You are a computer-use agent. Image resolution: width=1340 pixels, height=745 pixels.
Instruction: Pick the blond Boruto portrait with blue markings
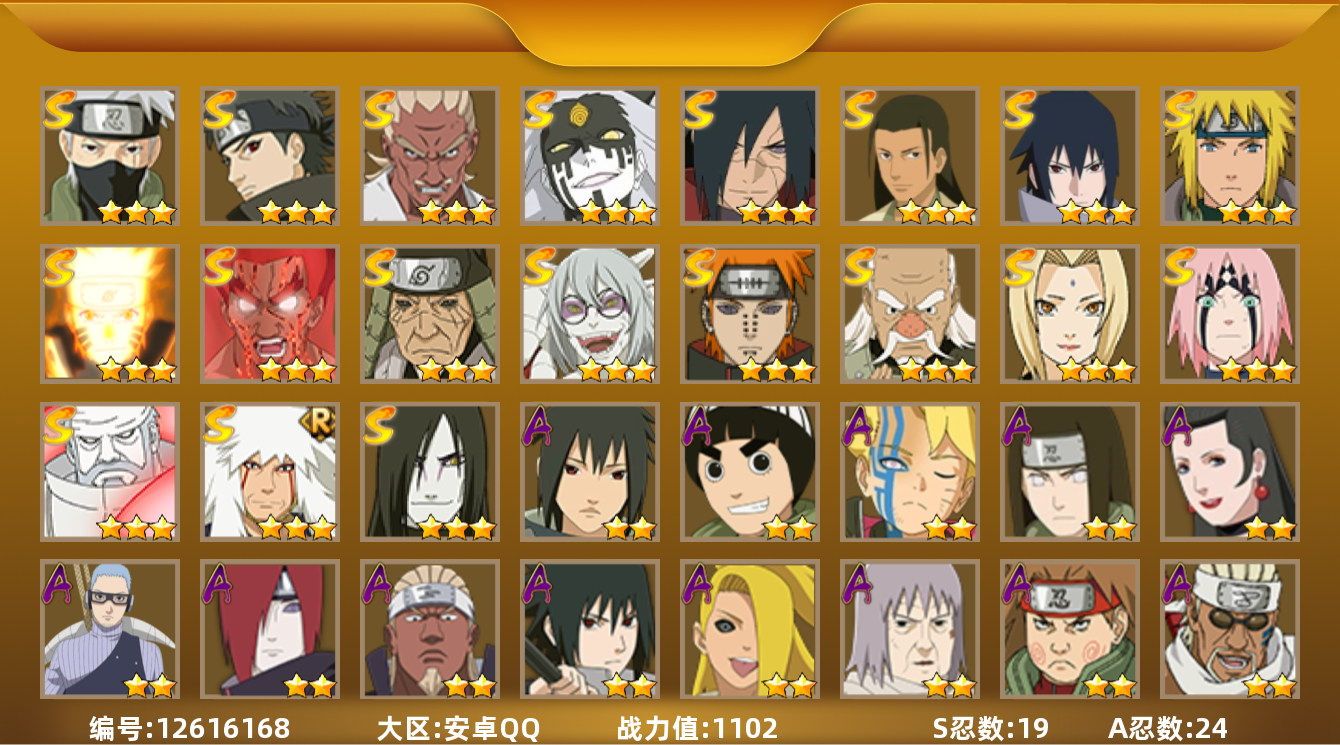coord(910,472)
